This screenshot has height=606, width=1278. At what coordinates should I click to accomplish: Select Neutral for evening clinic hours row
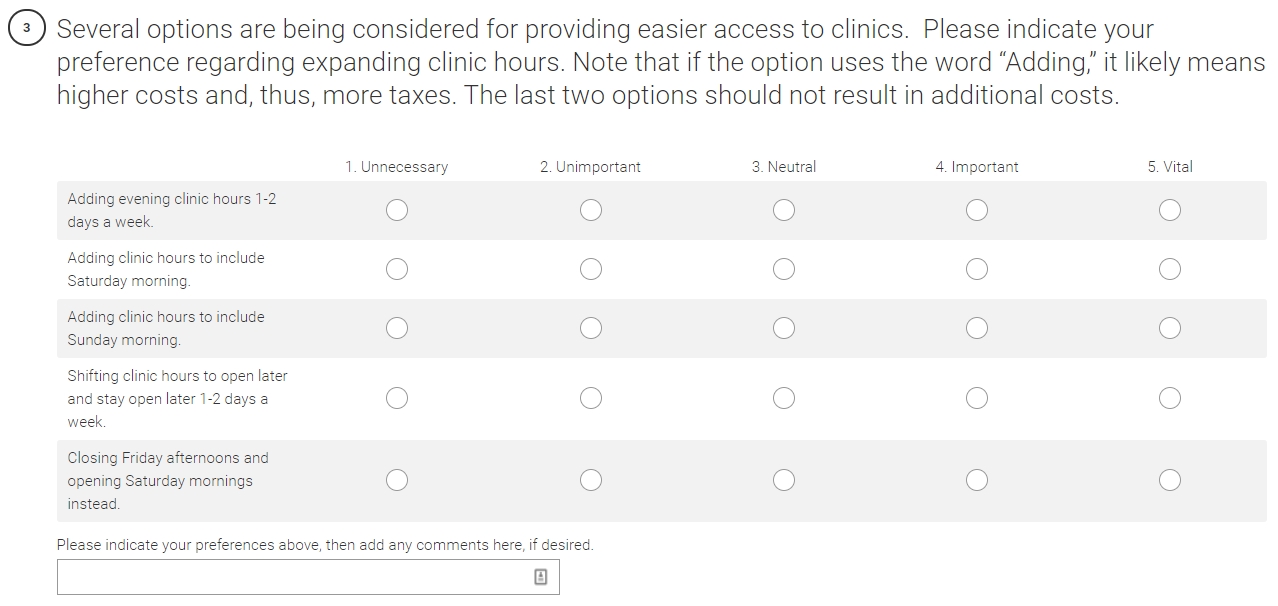coord(784,210)
